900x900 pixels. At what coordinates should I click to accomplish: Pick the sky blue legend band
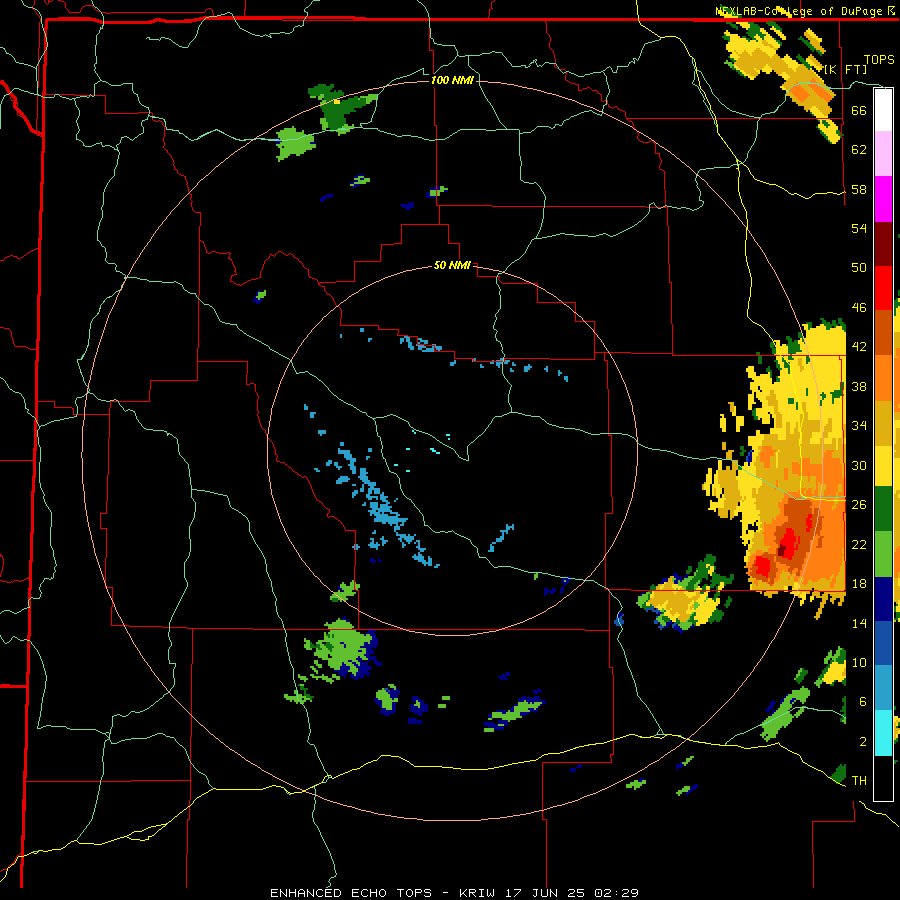(x=883, y=688)
